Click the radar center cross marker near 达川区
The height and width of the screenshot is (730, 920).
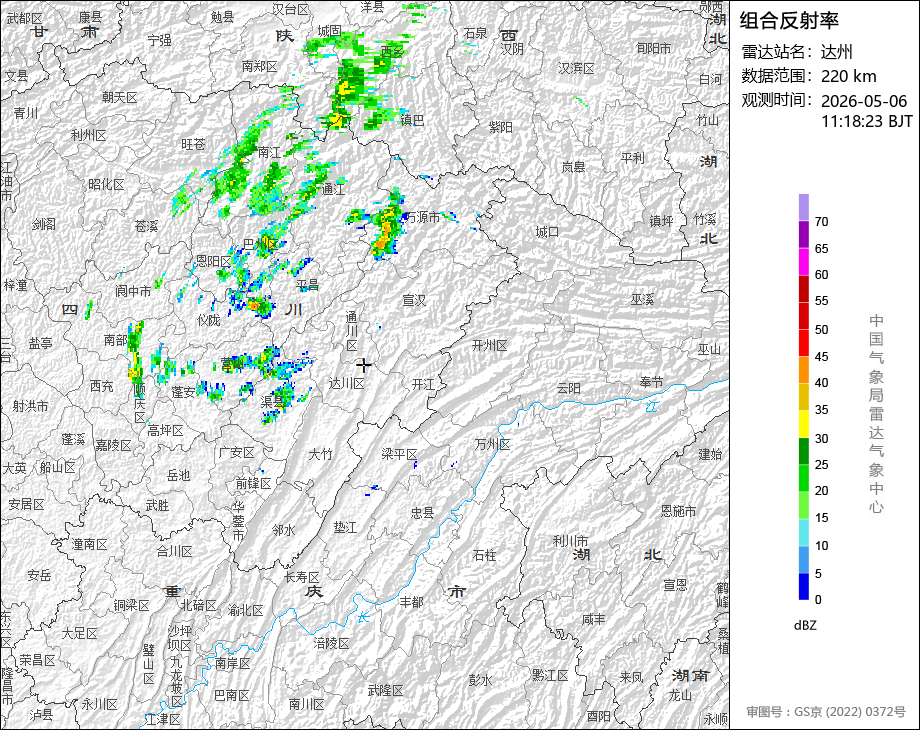(364, 366)
